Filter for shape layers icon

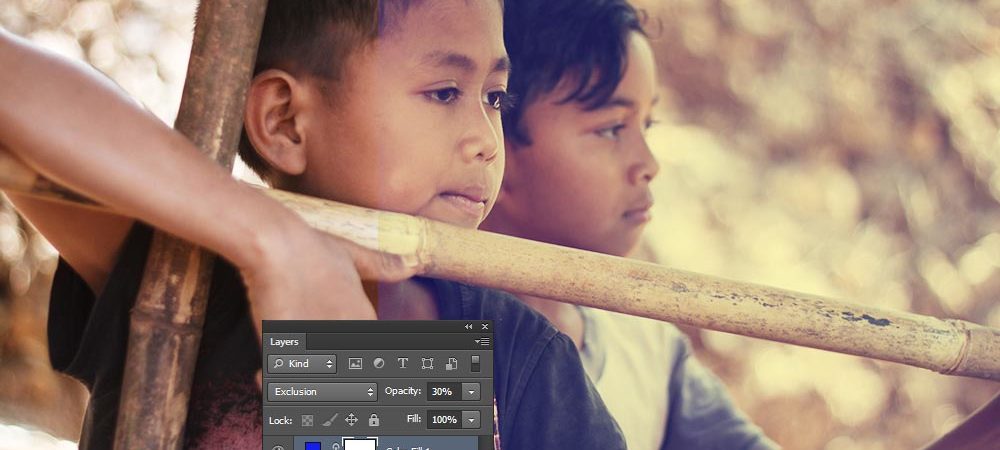pyautogui.click(x=427, y=363)
